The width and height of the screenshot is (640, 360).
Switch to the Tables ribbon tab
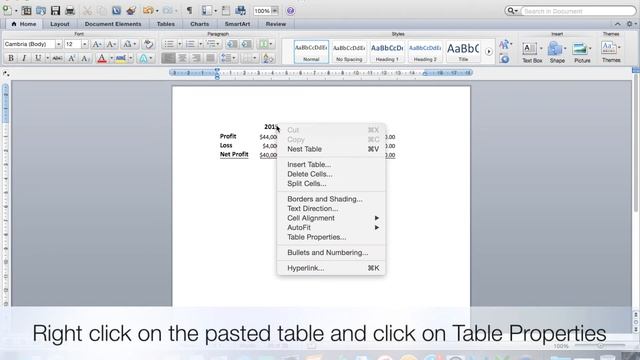[166, 24]
